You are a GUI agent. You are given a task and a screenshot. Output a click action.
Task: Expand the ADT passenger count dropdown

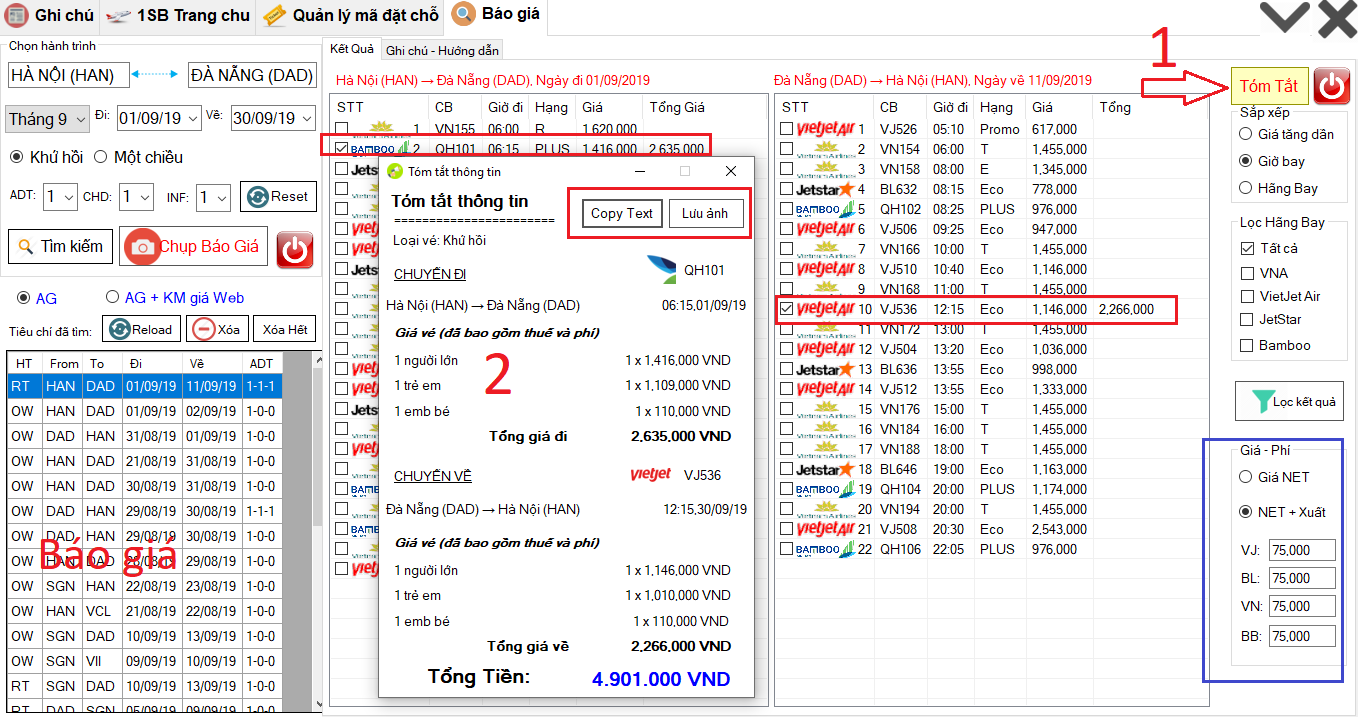tap(60, 197)
